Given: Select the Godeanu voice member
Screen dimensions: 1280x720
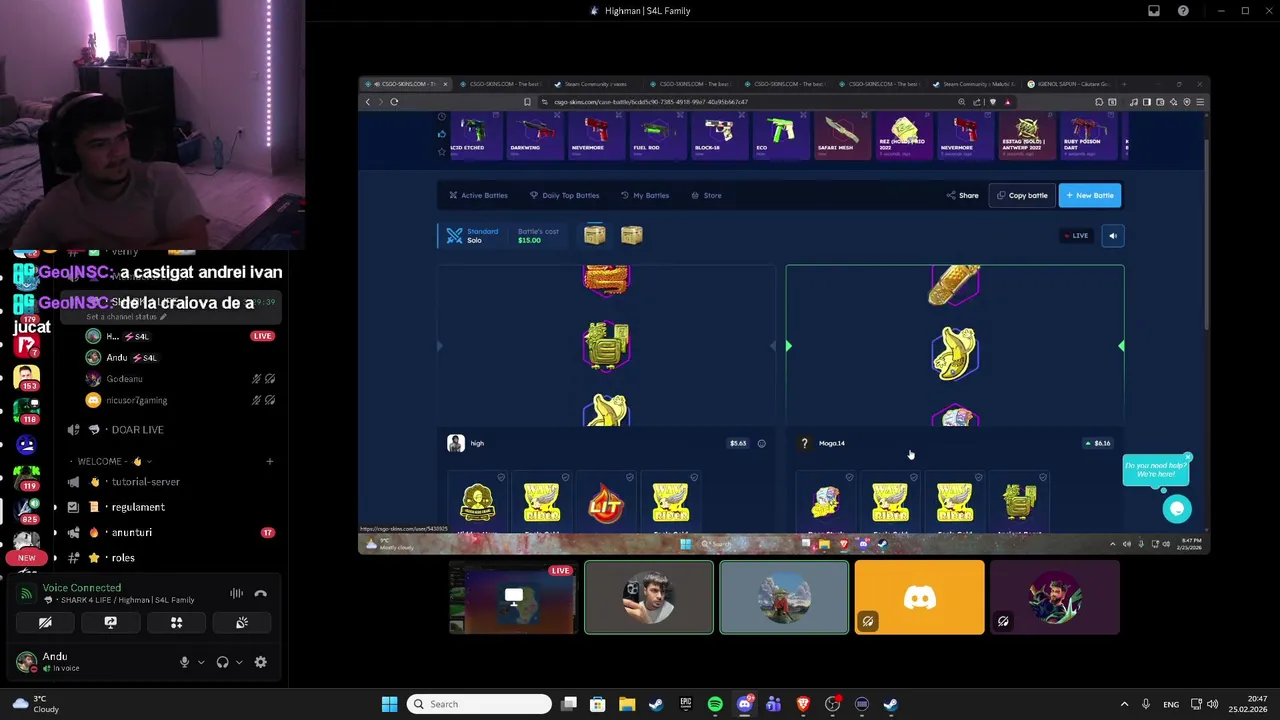Looking at the screenshot, I should [x=180, y=379].
